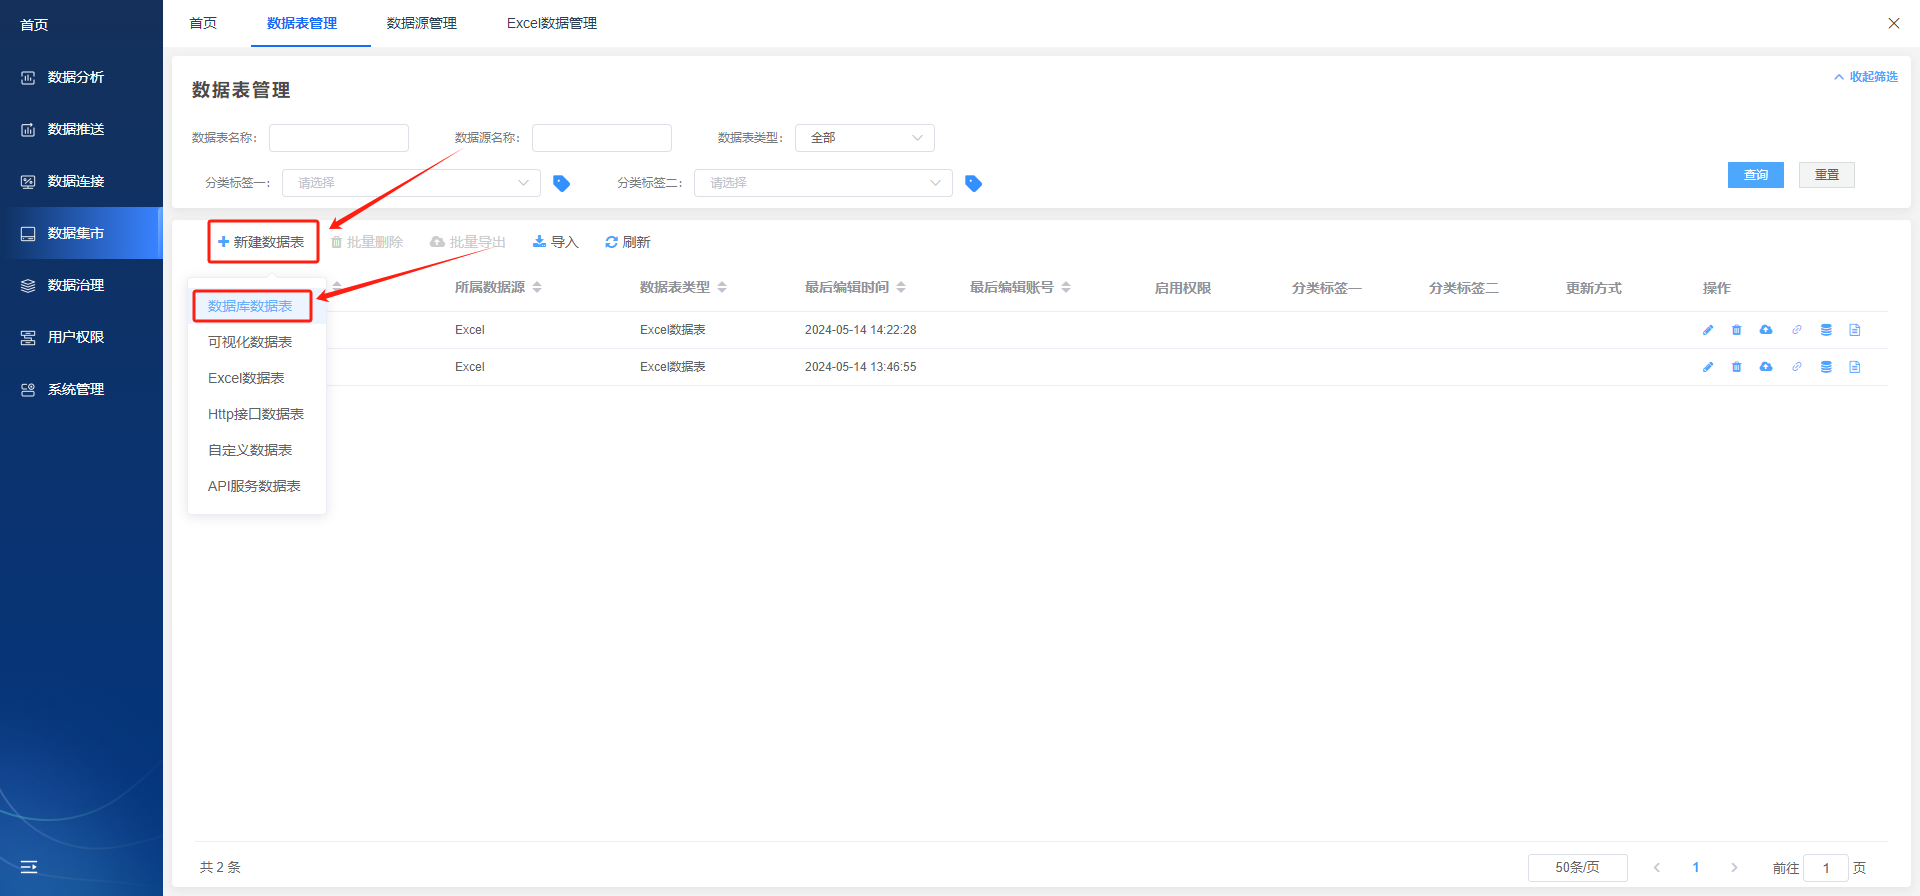Click database stack icon in 14:22:28 row
1920x896 pixels.
[1826, 330]
